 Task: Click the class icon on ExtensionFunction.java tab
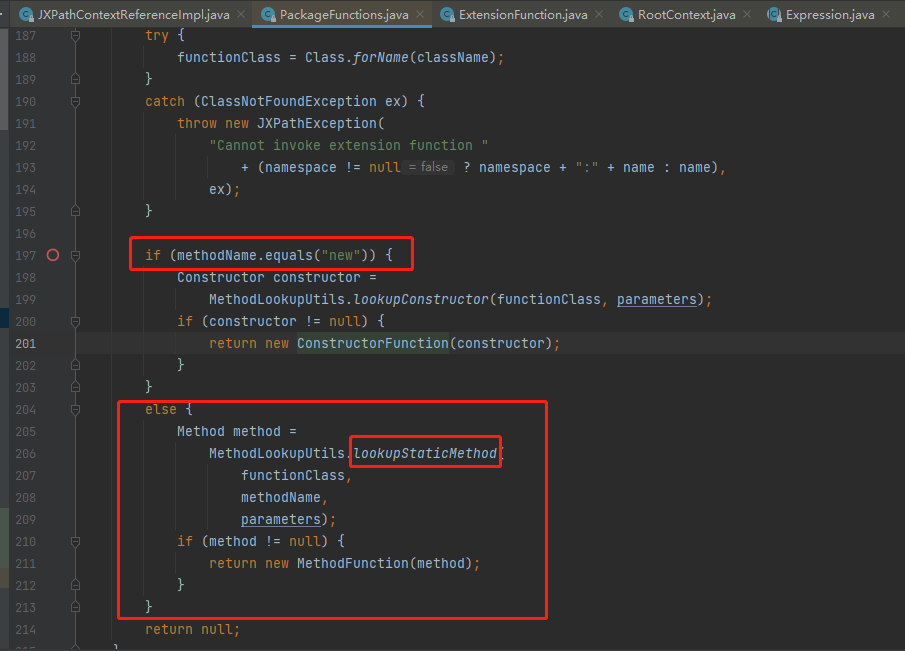tap(447, 14)
